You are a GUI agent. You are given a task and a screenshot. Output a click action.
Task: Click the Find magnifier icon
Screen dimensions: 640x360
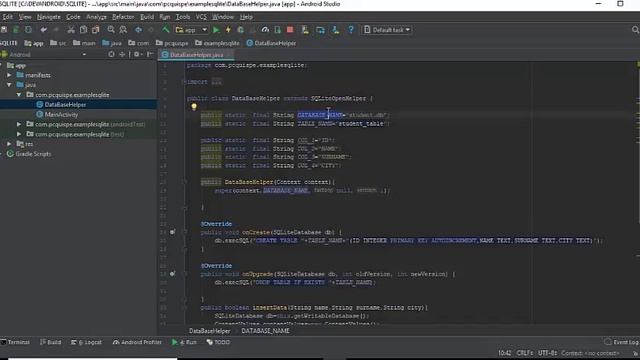pyautogui.click(x=111, y=30)
